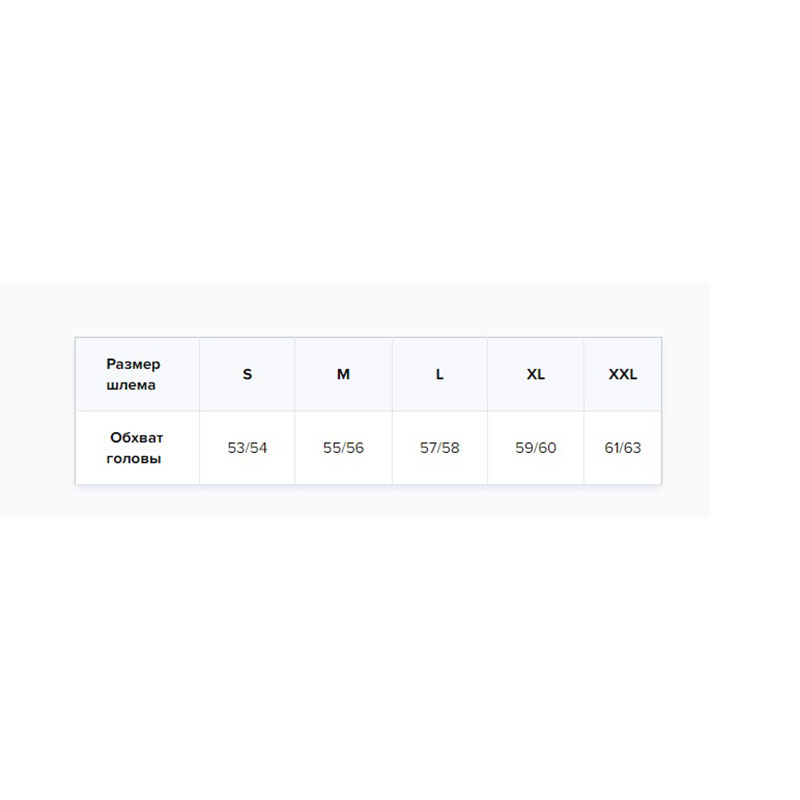The image size is (800, 800).
Task: Click the word 'Обхват' in second row
Action: coord(136,438)
